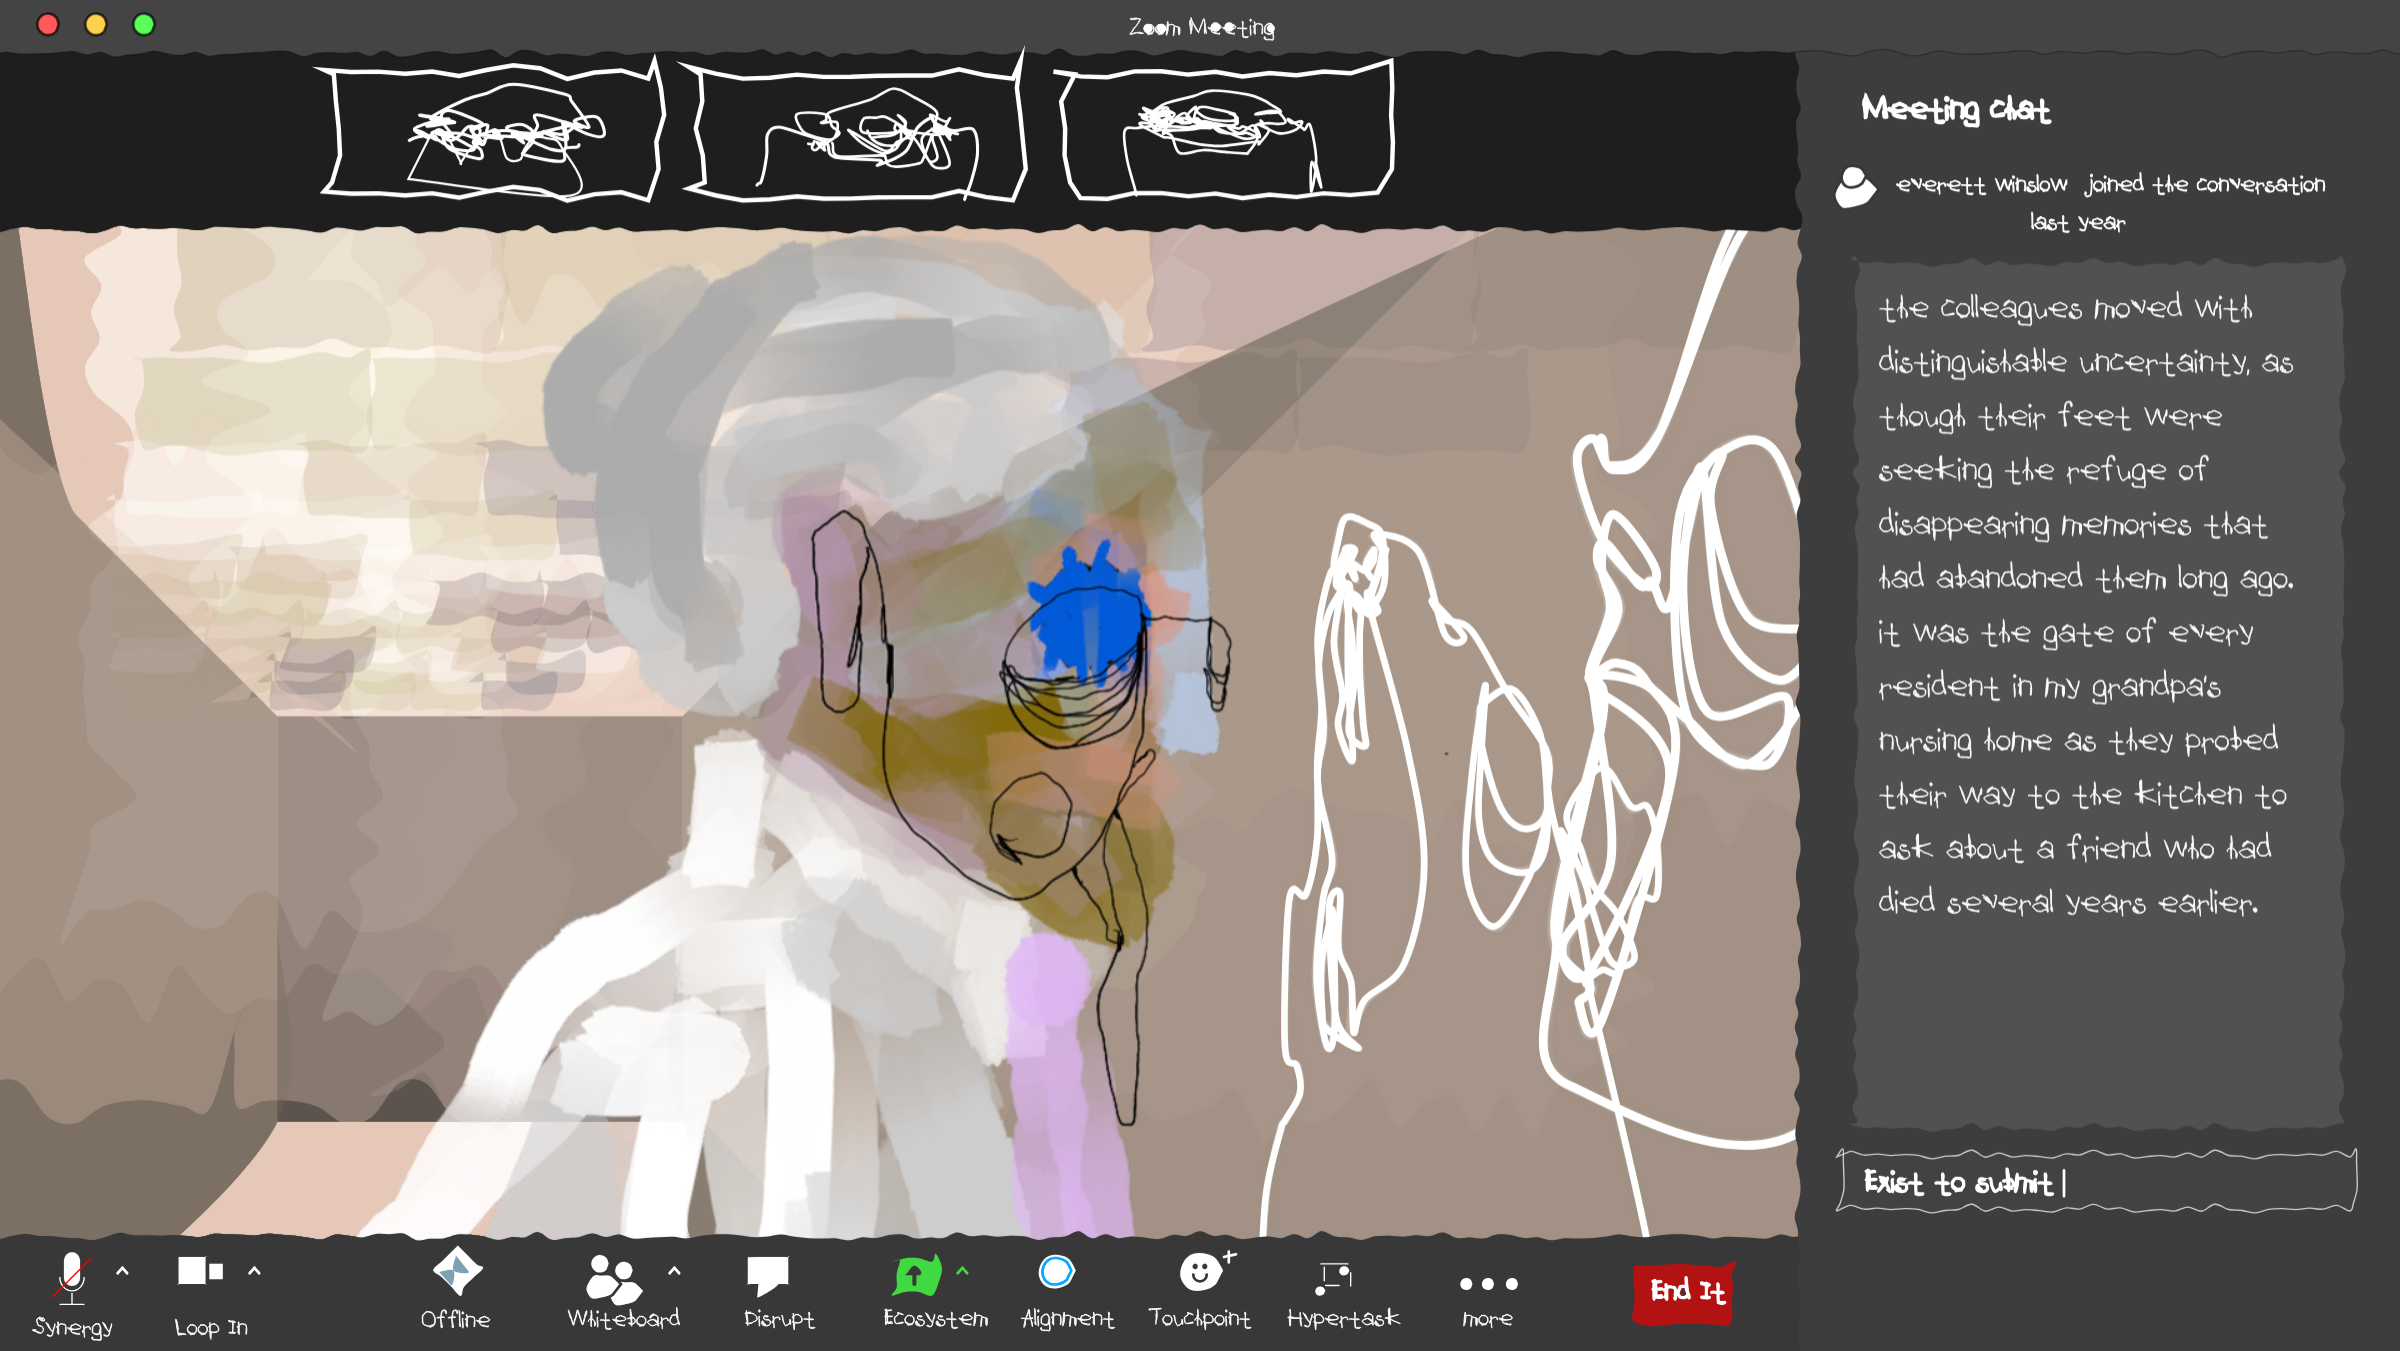Open Touchpoint reactions smiley icon
2400x1351 pixels.
(1200, 1273)
